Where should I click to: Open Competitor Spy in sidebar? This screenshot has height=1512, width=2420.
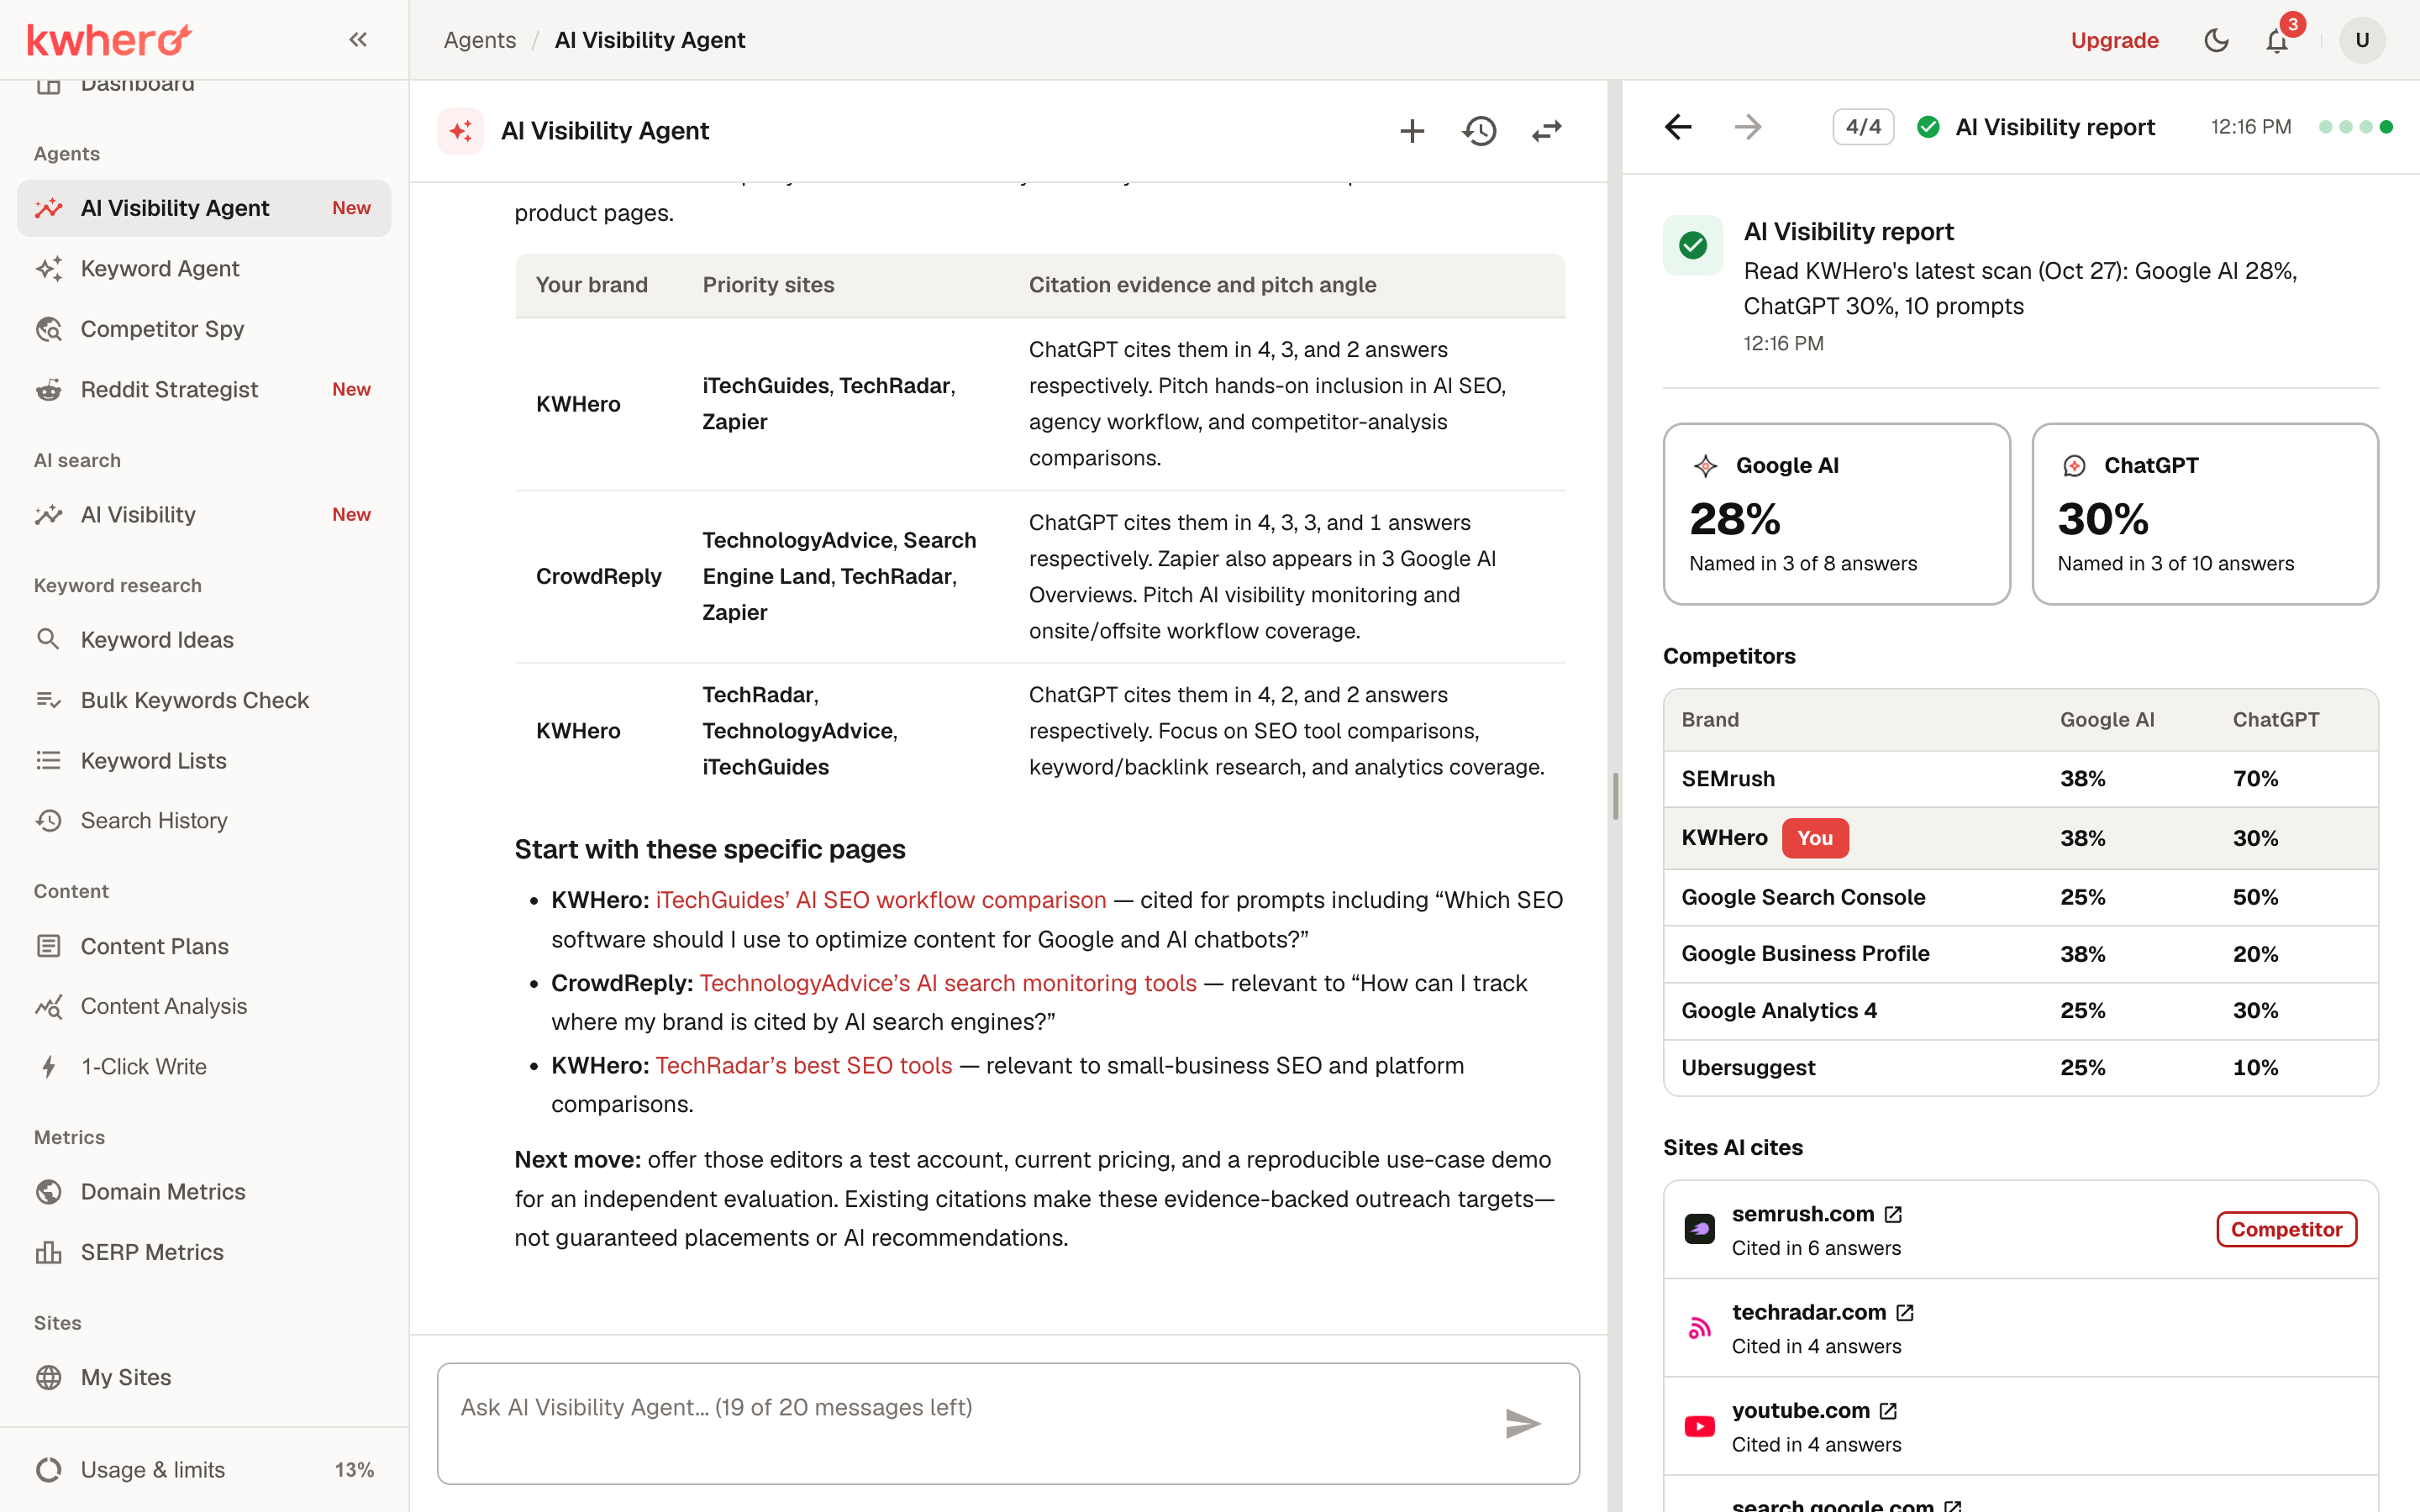point(204,329)
